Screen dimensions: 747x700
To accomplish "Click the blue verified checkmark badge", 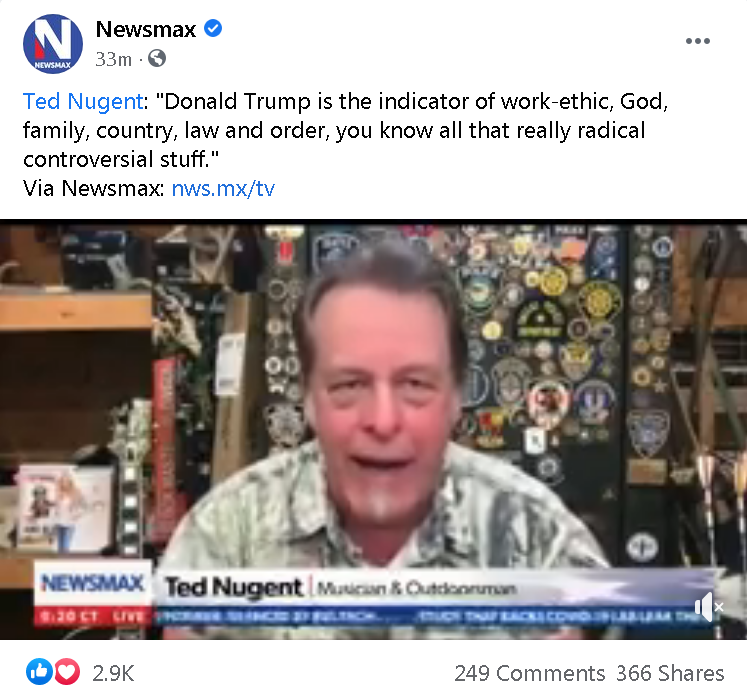I will 213,29.
